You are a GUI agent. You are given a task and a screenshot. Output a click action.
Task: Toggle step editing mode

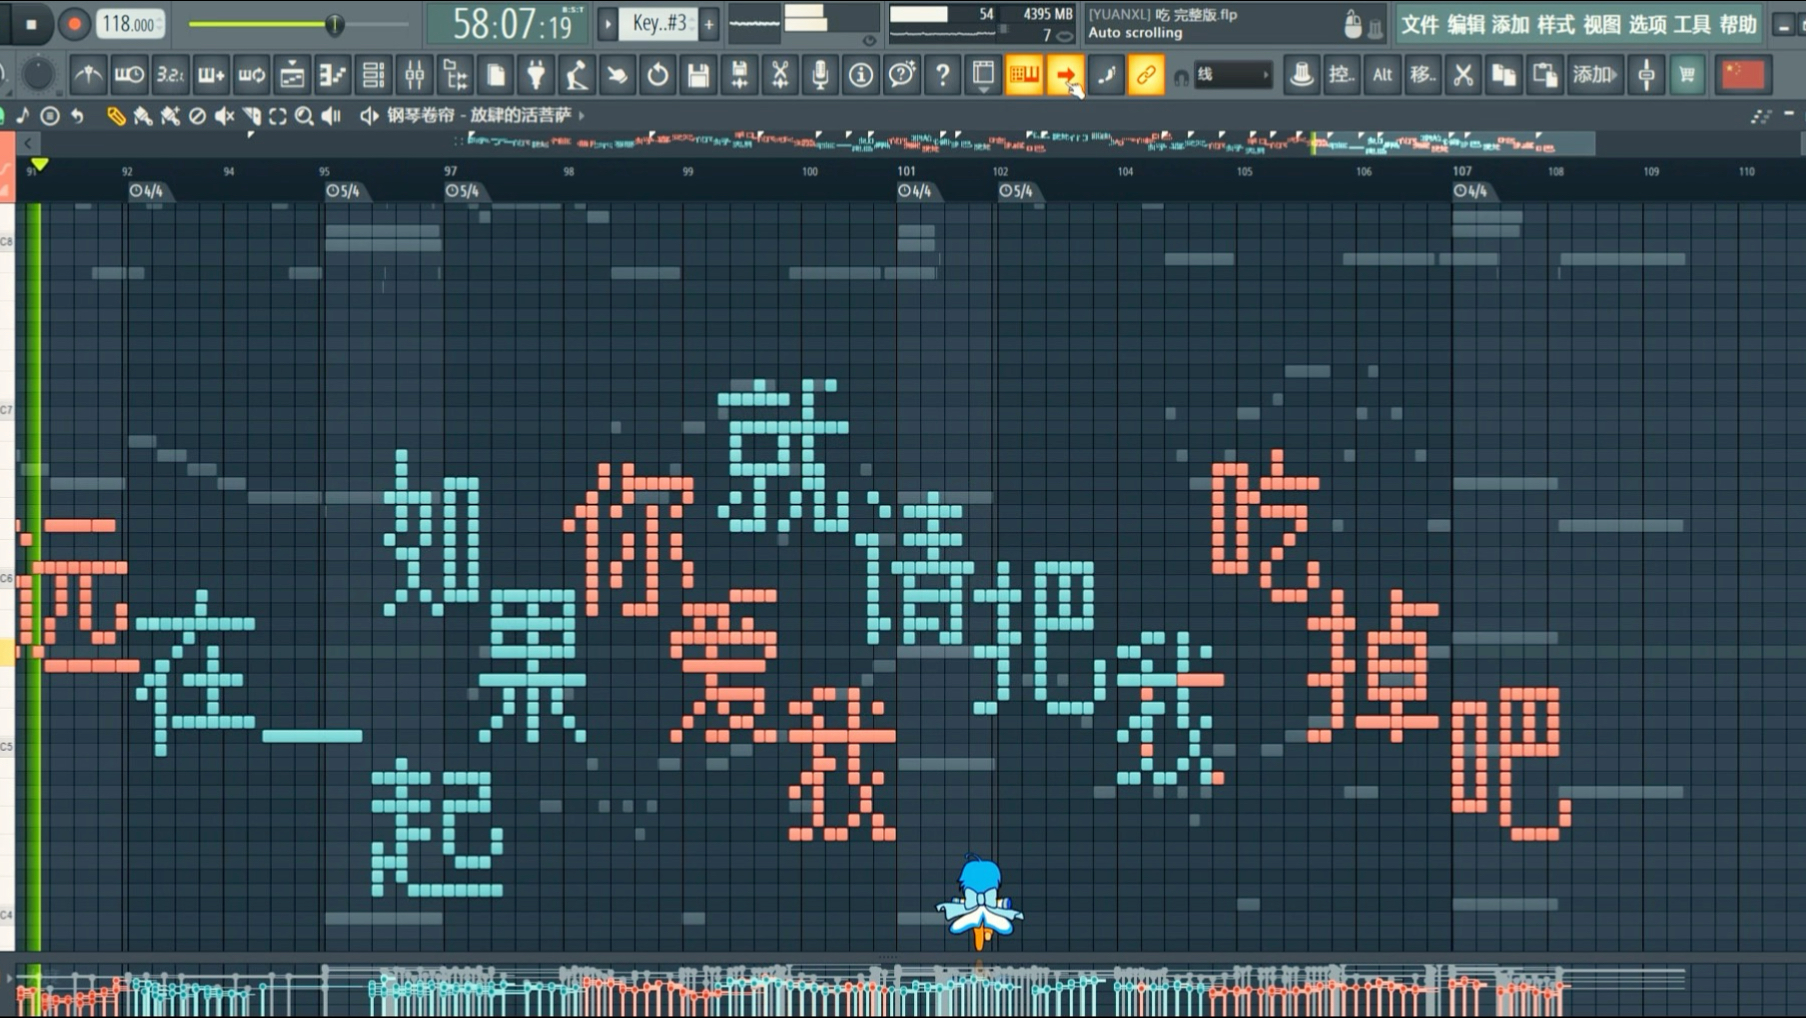coord(1106,75)
